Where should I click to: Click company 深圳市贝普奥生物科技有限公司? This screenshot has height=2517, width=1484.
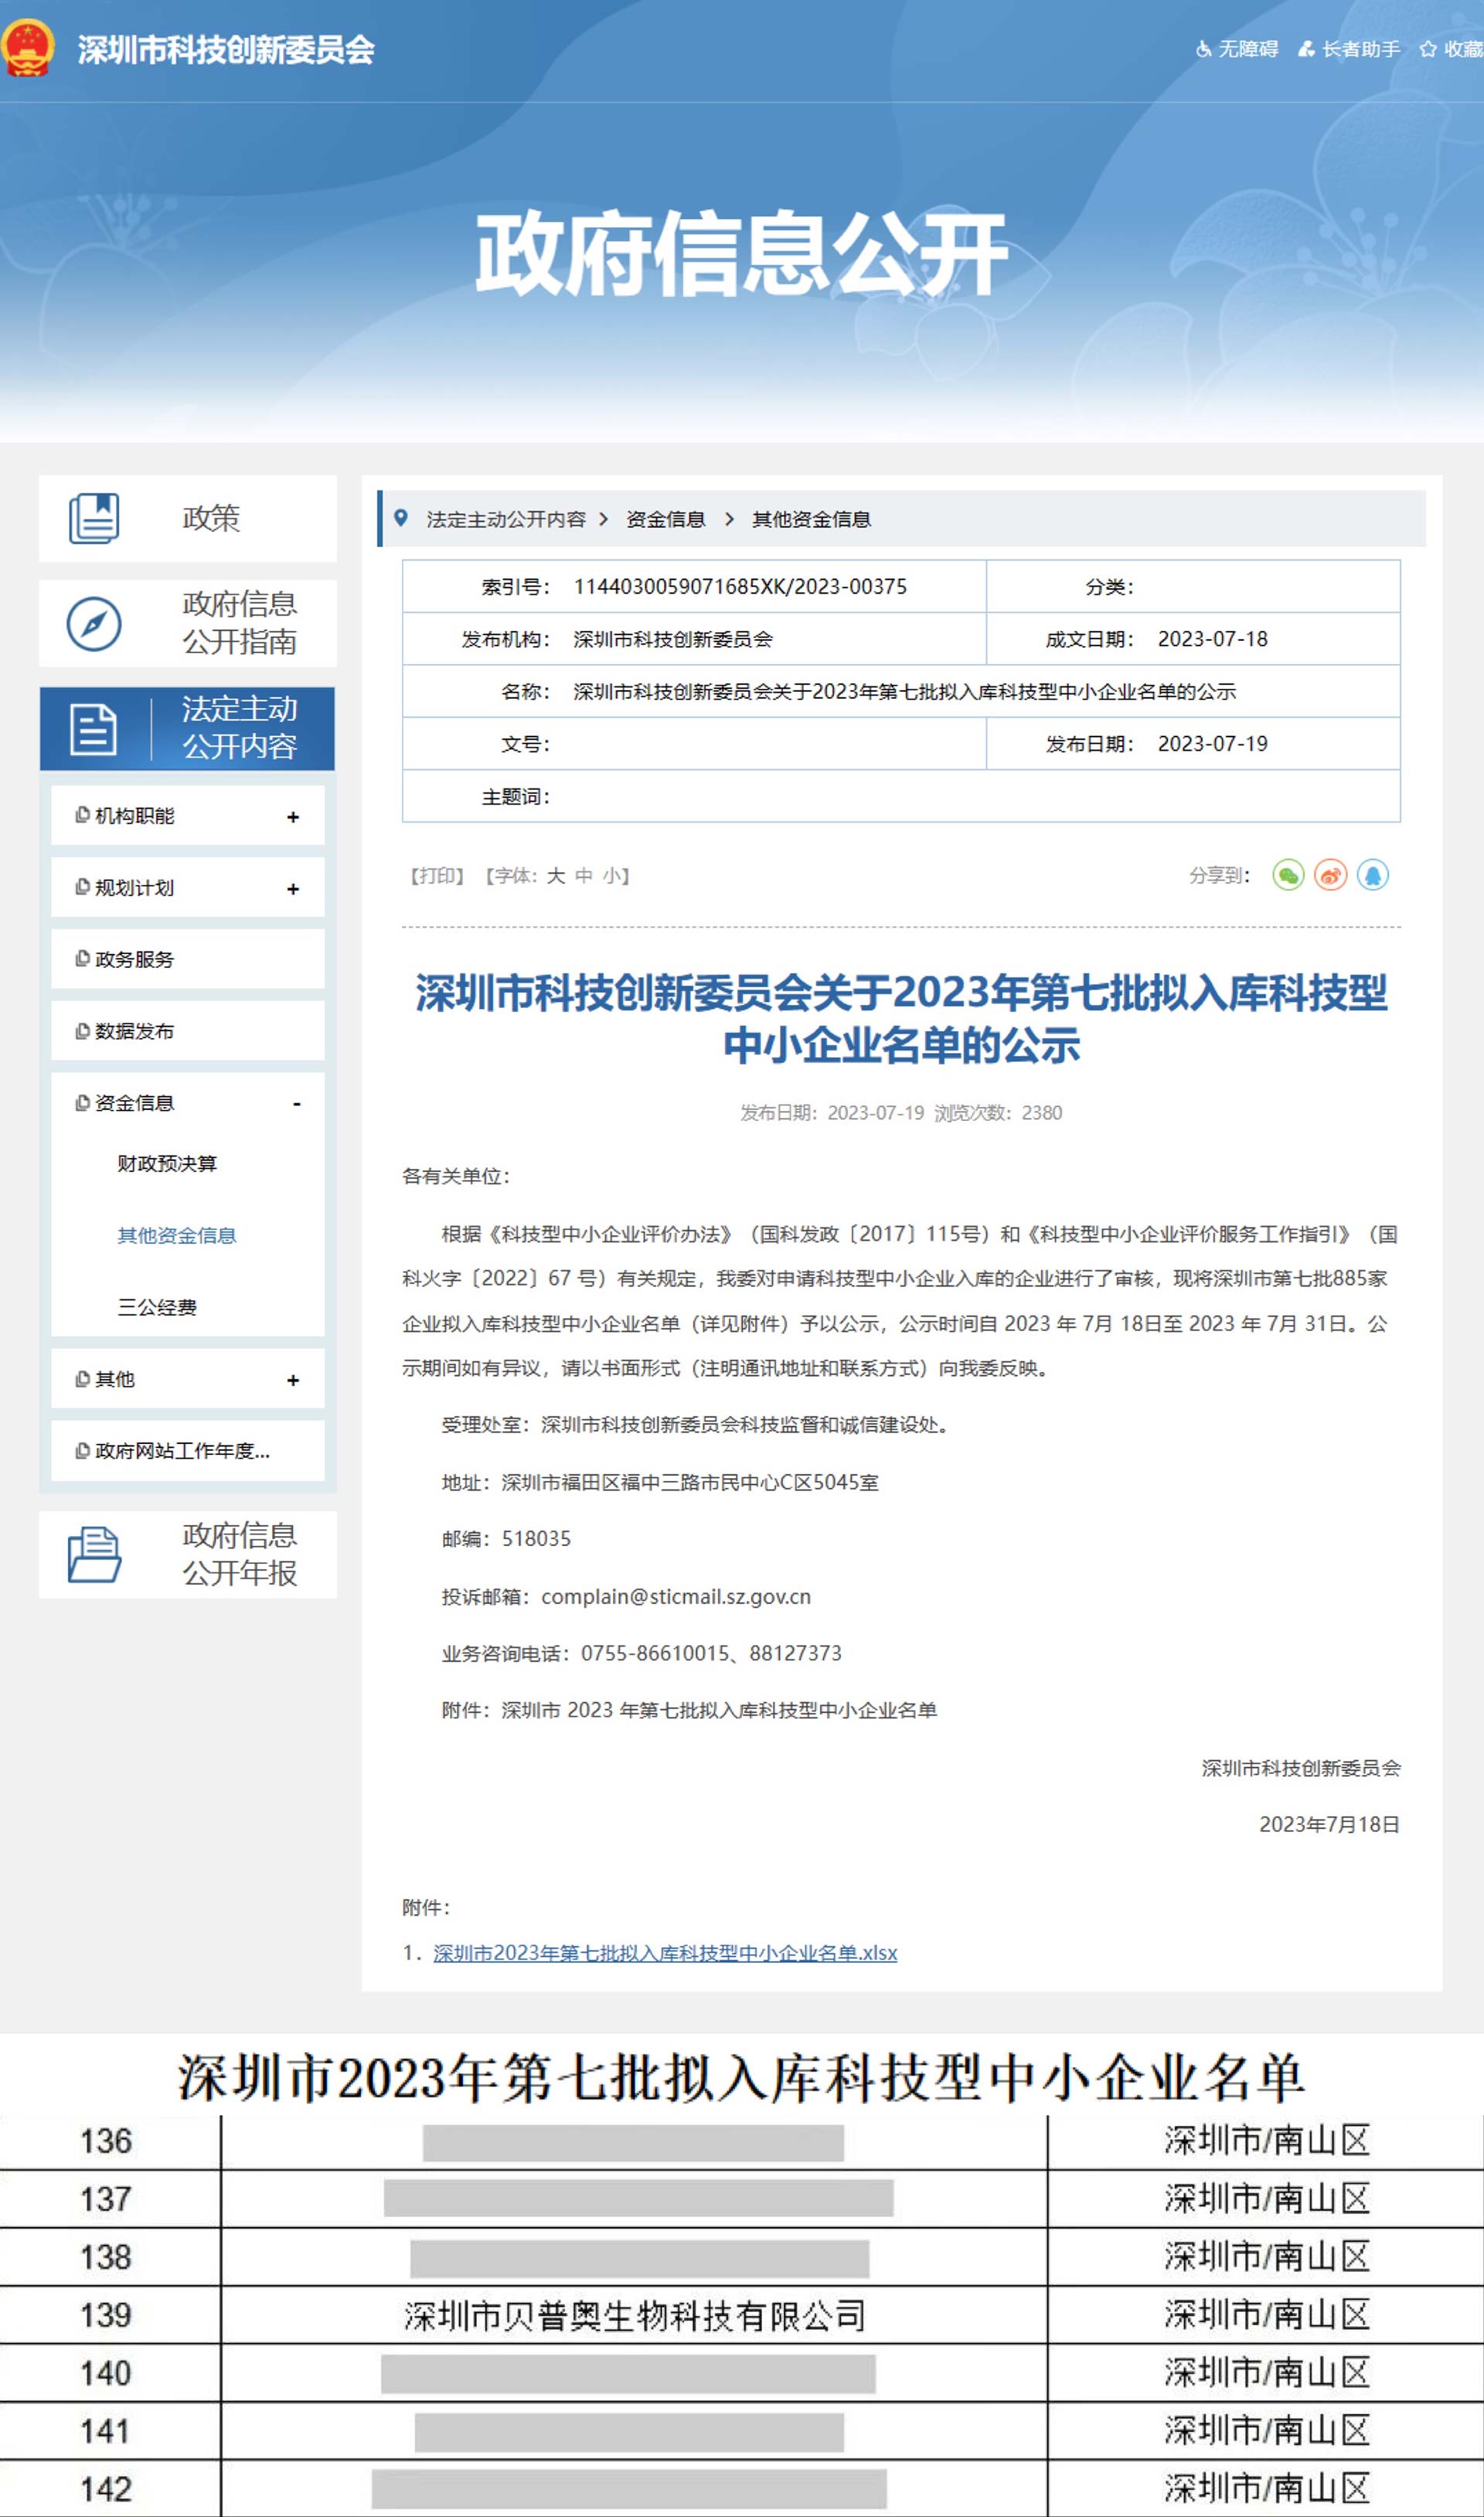[x=634, y=2315]
